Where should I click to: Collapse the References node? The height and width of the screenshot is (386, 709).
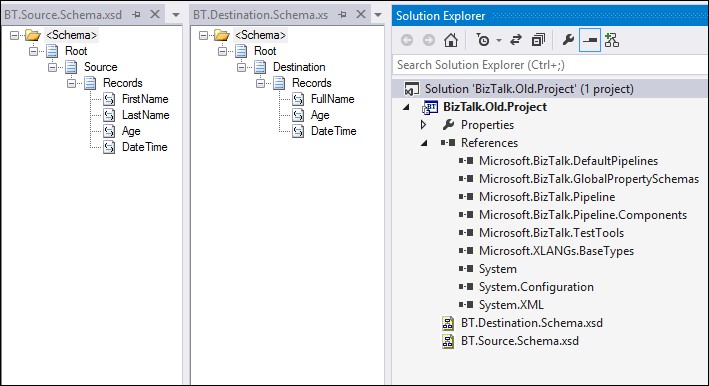[x=424, y=143]
